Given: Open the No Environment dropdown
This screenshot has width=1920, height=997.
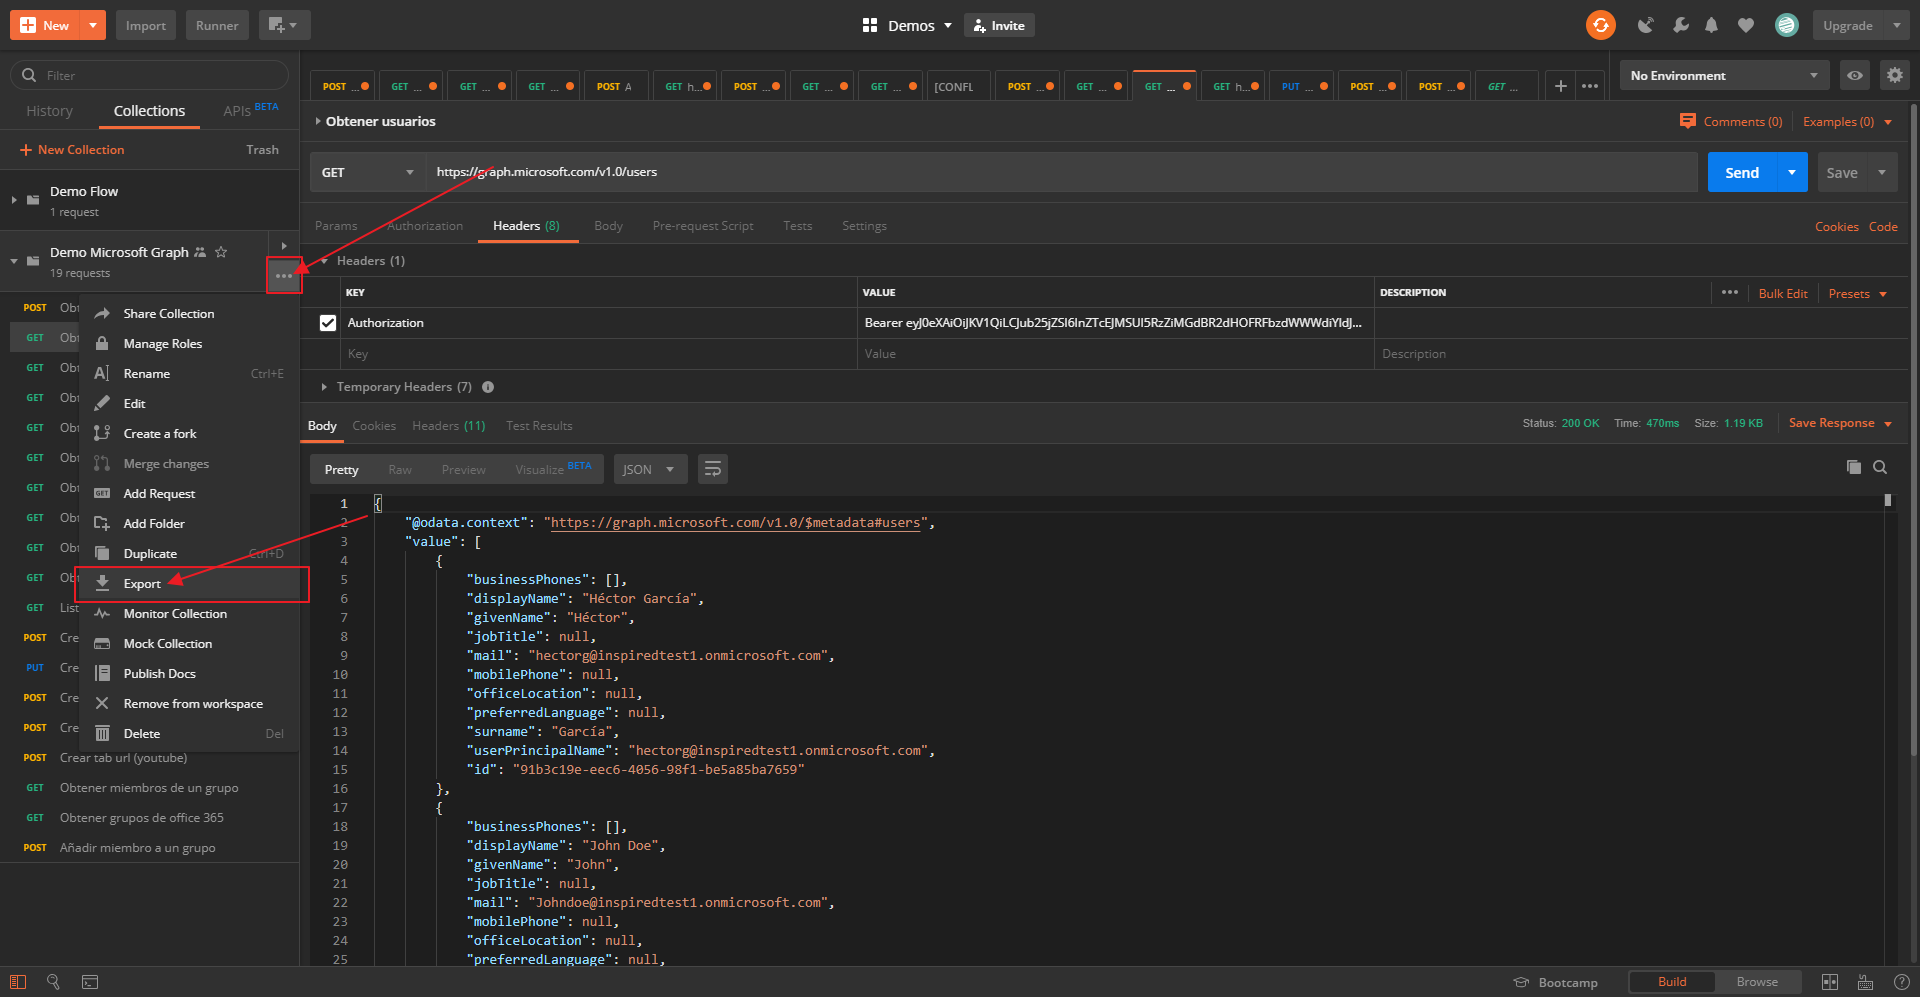Looking at the screenshot, I should (1723, 75).
